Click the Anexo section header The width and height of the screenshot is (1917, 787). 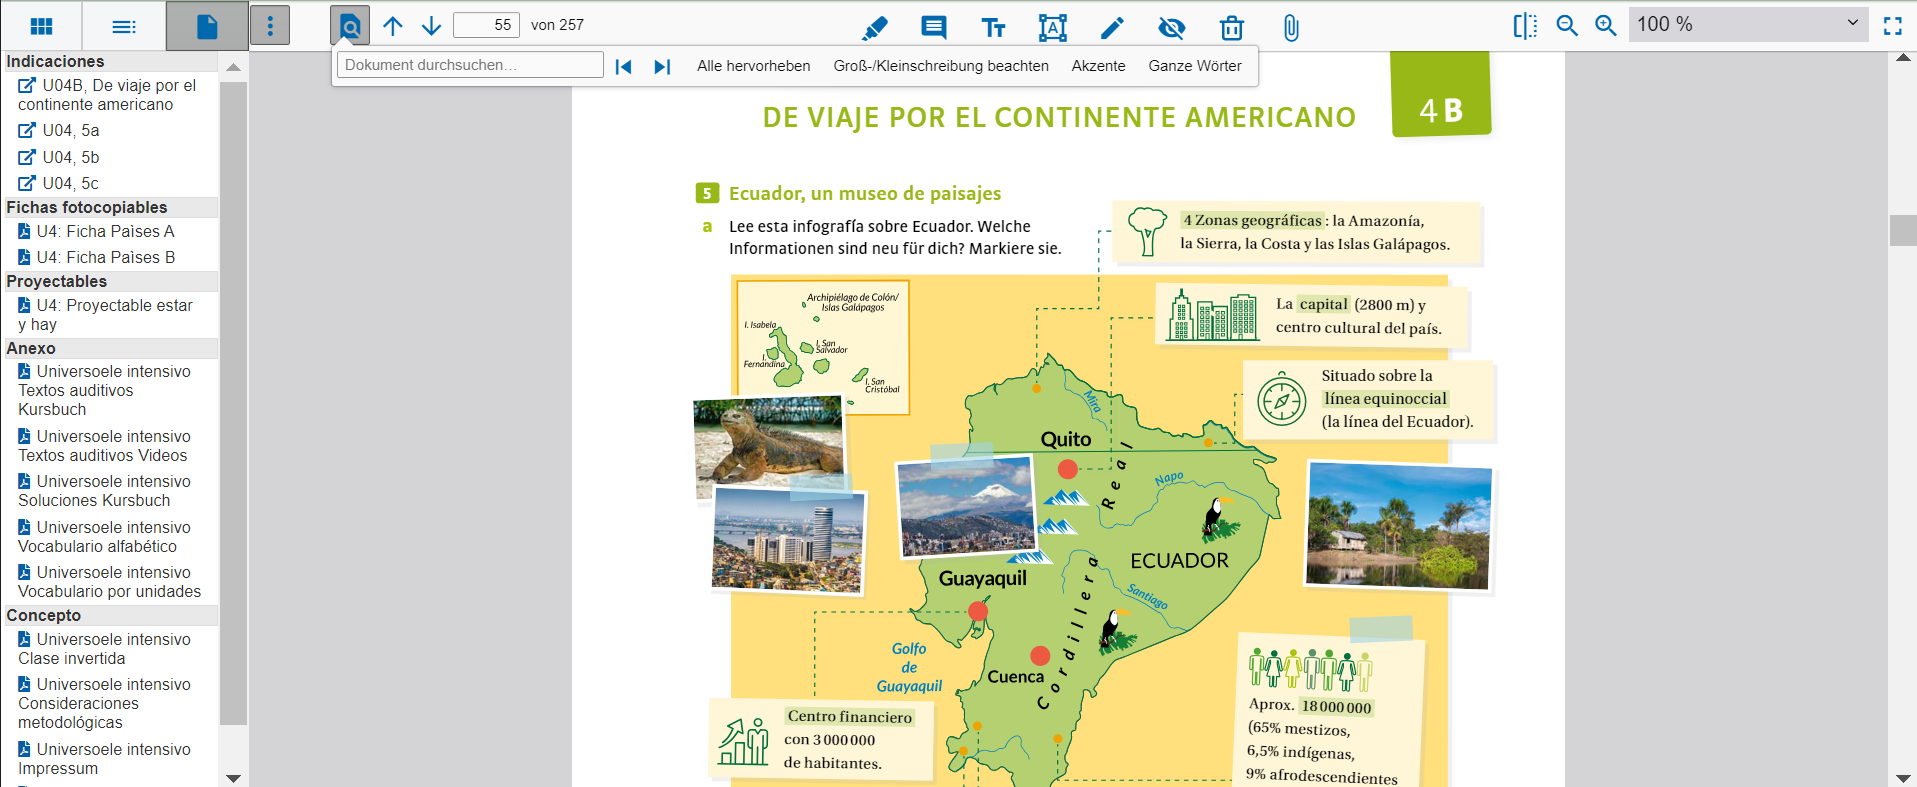tap(110, 348)
